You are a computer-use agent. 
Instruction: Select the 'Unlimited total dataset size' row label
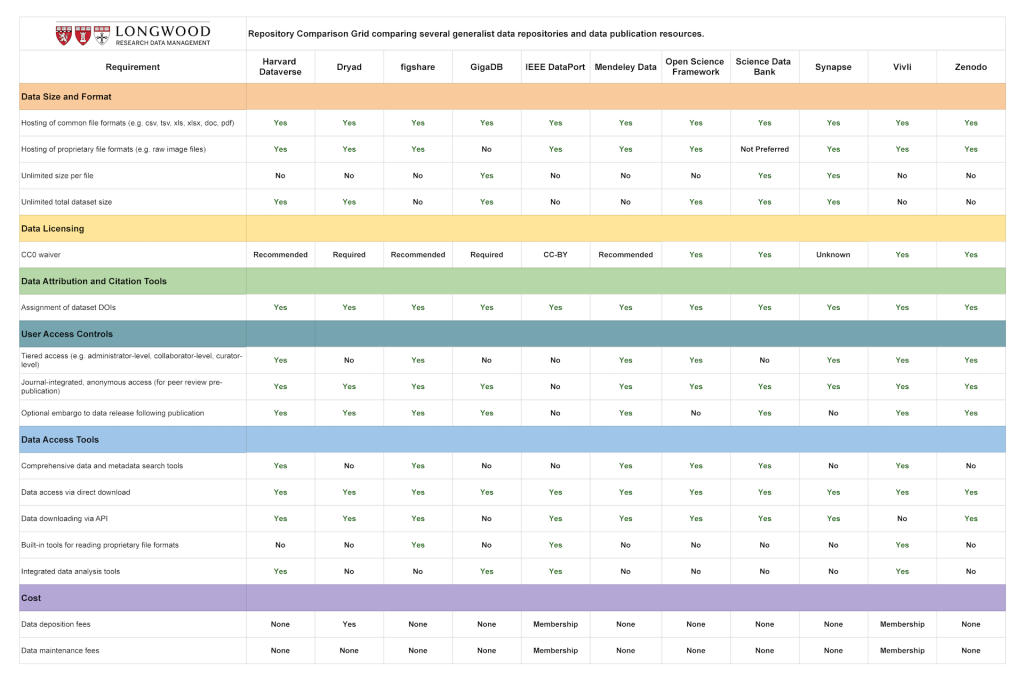click(x=66, y=202)
